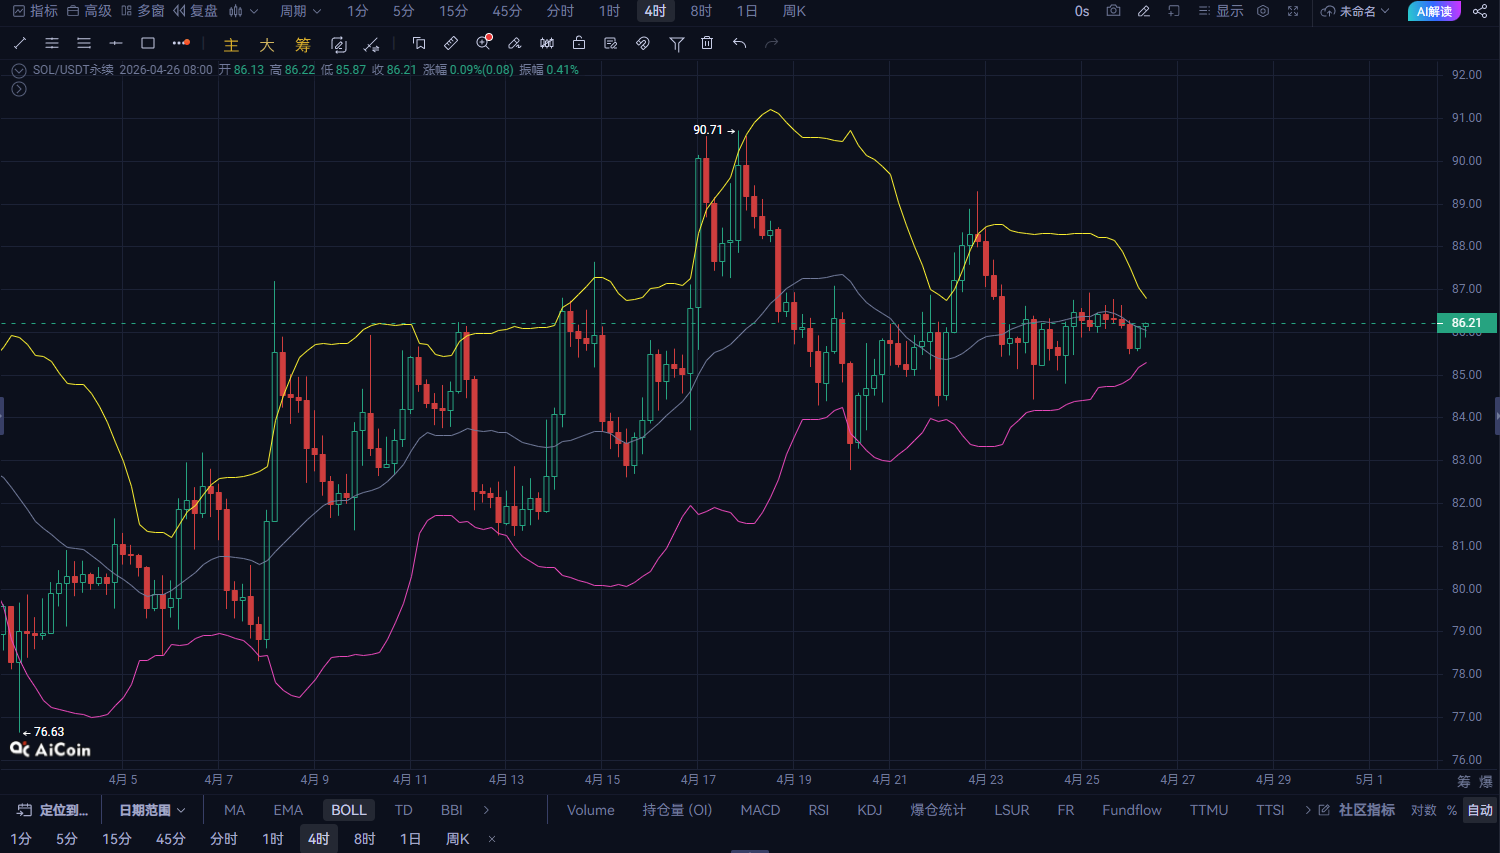This screenshot has width=1500, height=853.
Task: Click the 大 large-order indicator icon
Action: click(x=267, y=44)
